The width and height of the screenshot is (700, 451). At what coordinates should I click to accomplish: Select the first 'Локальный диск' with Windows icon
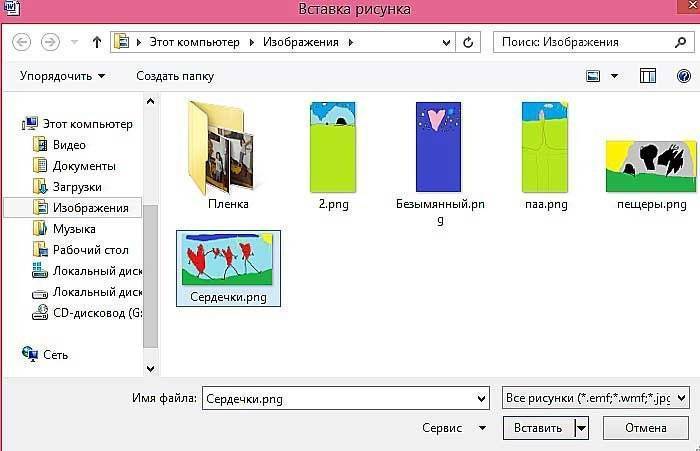[x=87, y=271]
